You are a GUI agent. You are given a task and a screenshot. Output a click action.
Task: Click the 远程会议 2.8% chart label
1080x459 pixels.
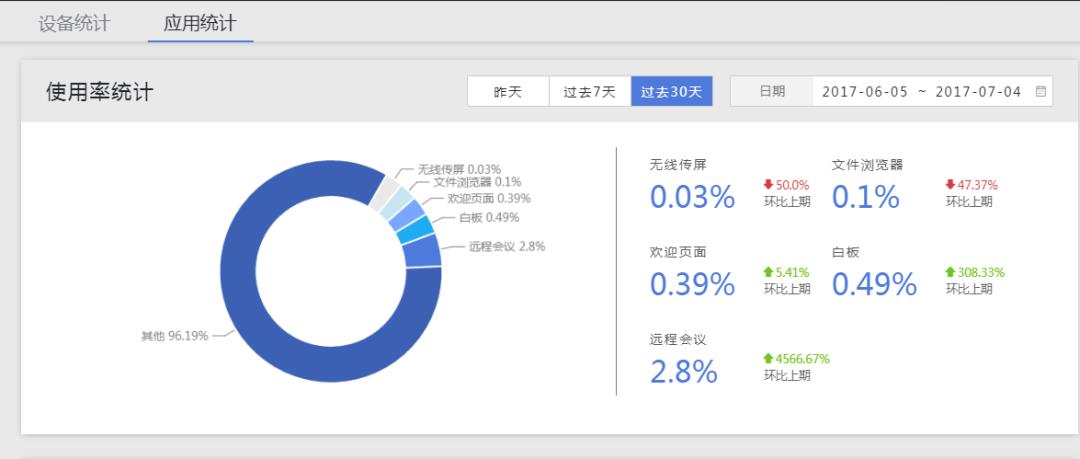pos(506,247)
